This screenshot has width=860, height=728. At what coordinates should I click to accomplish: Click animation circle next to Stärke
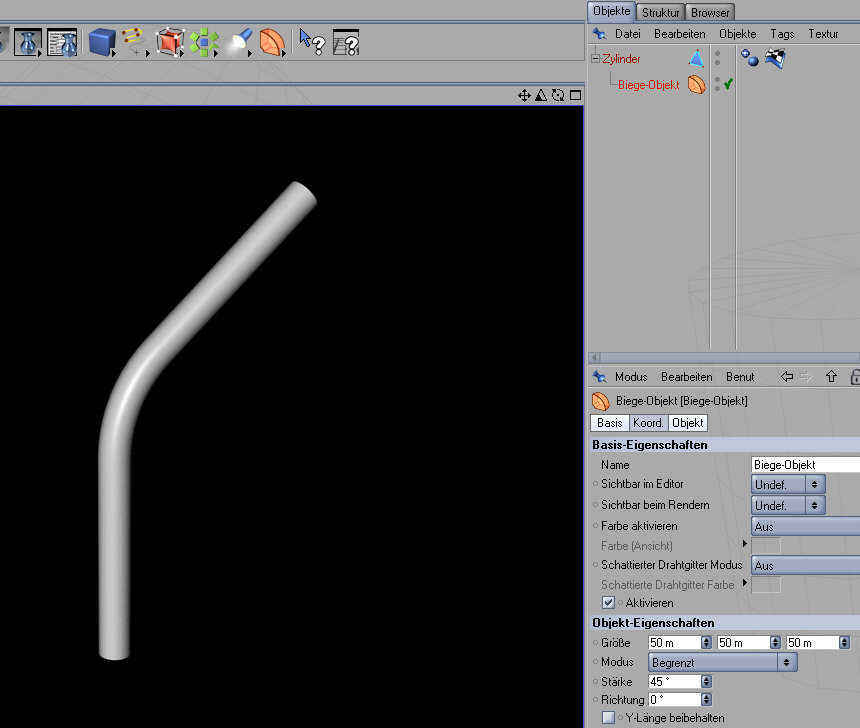pyautogui.click(x=596, y=681)
